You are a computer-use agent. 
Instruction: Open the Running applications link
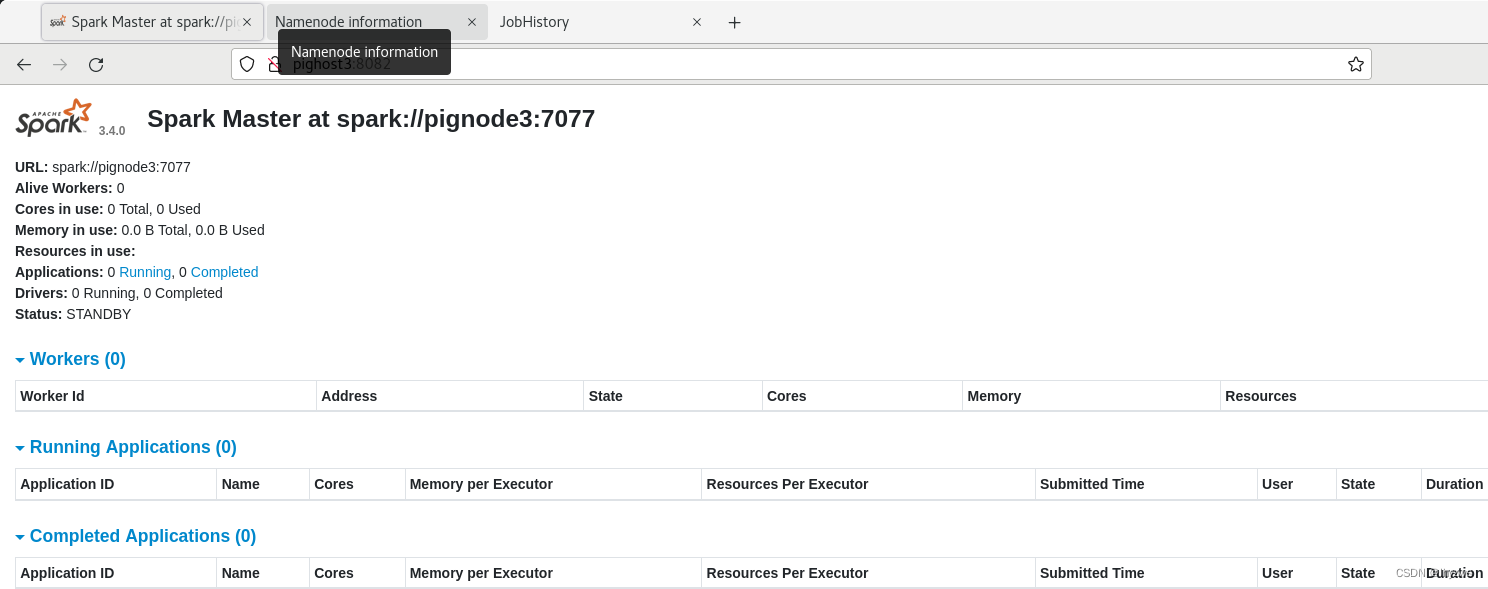coord(145,272)
